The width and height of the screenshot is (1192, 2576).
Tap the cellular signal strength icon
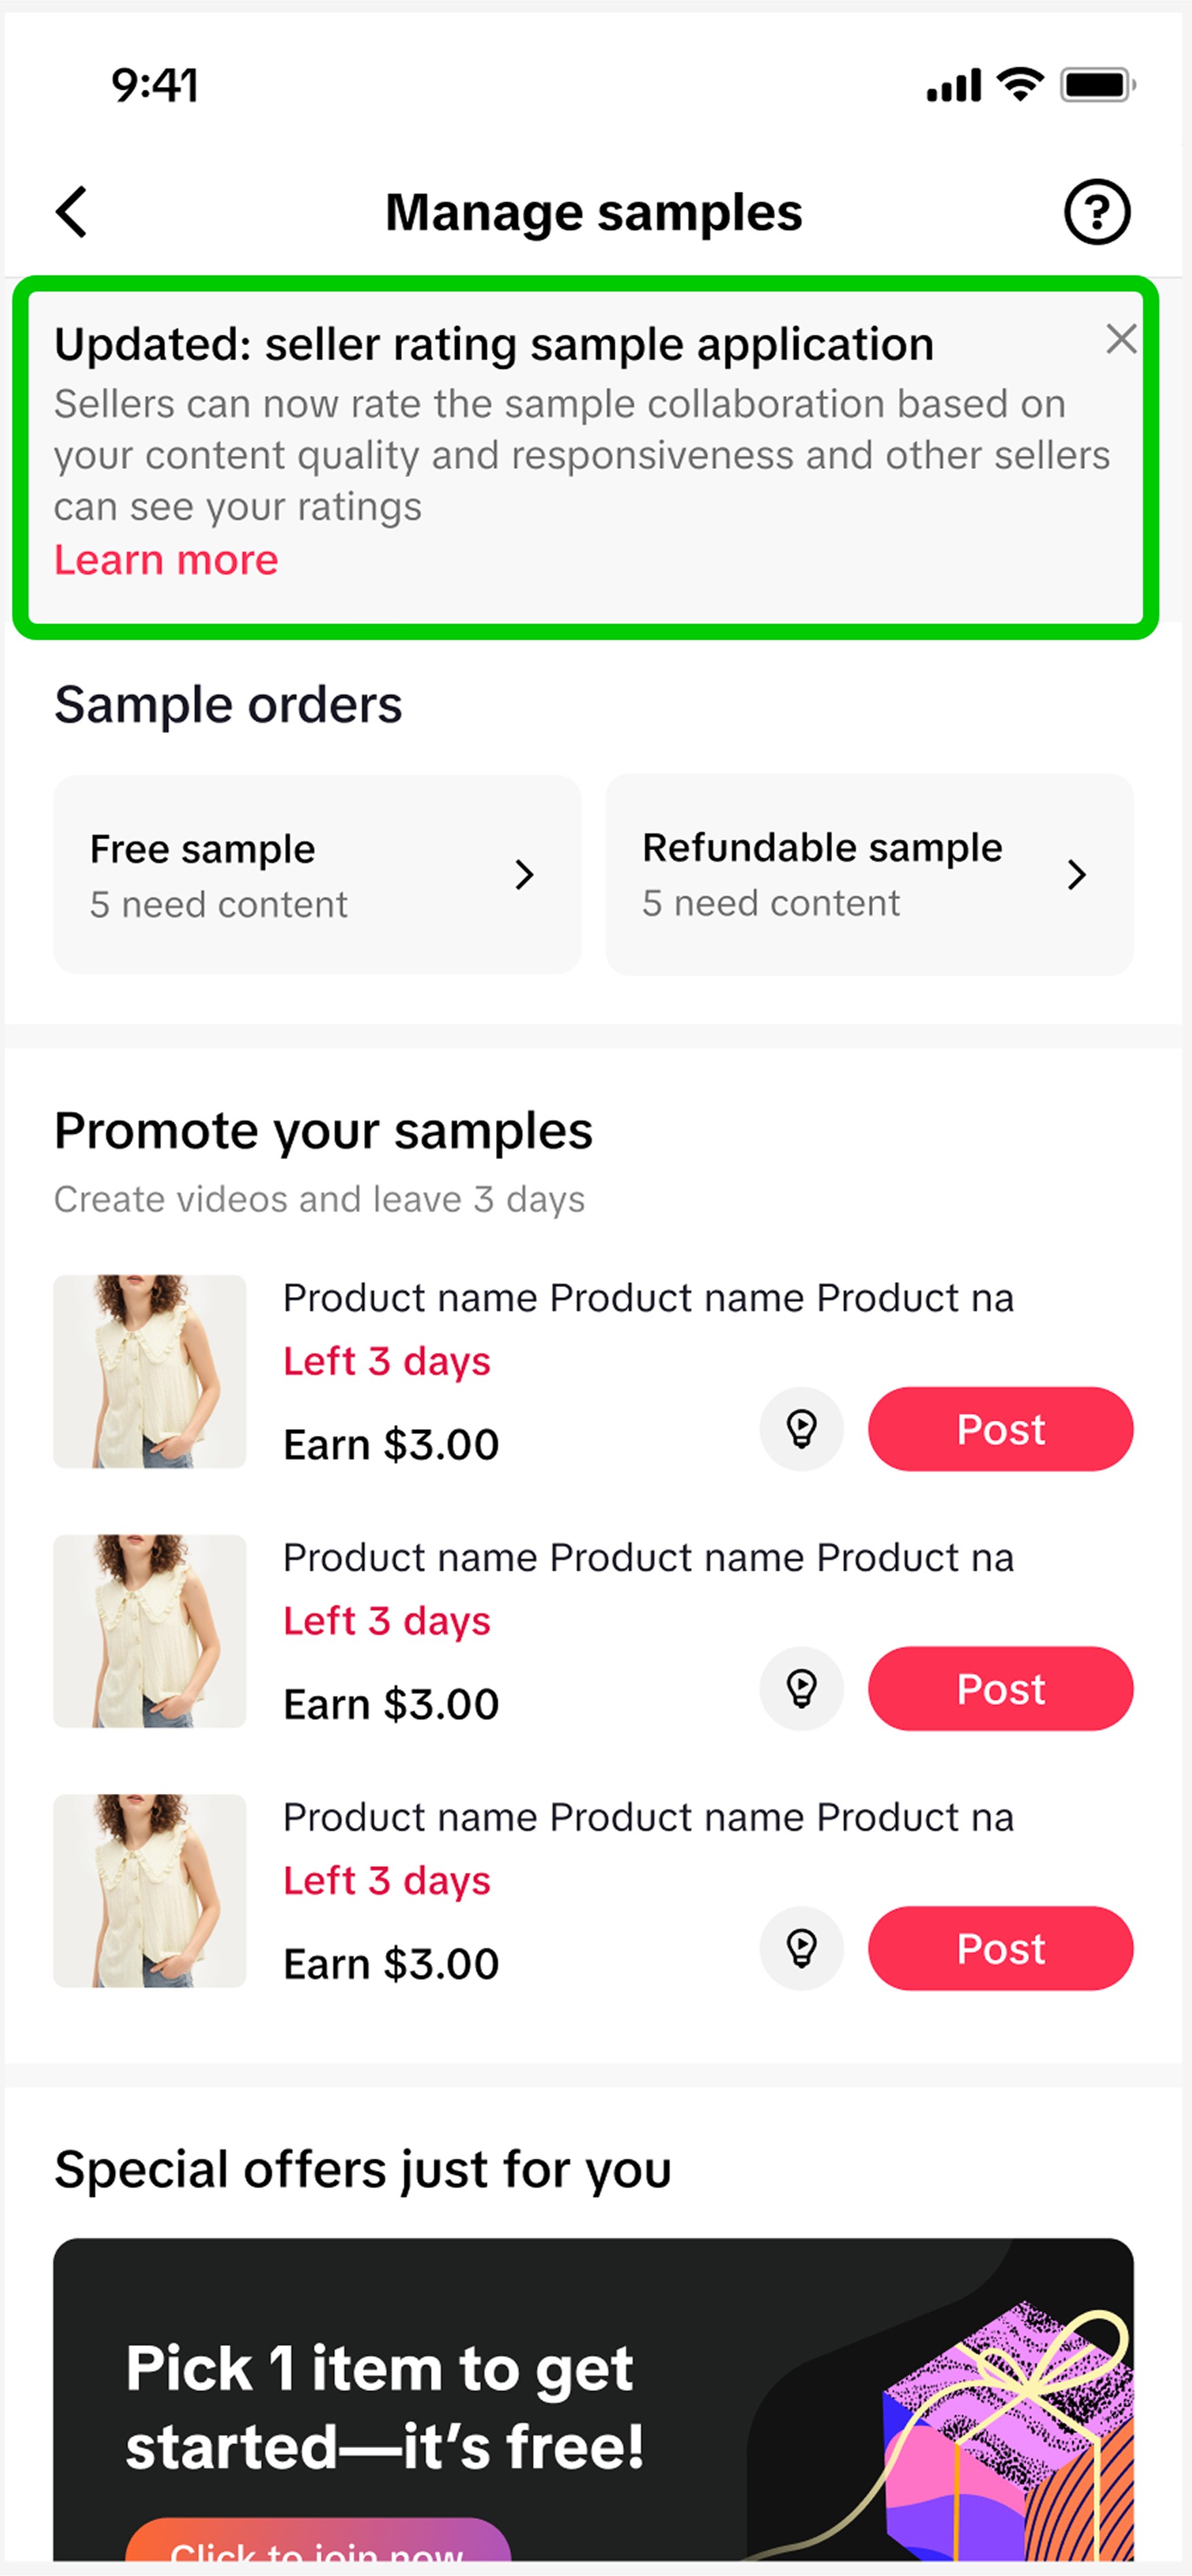(x=953, y=86)
